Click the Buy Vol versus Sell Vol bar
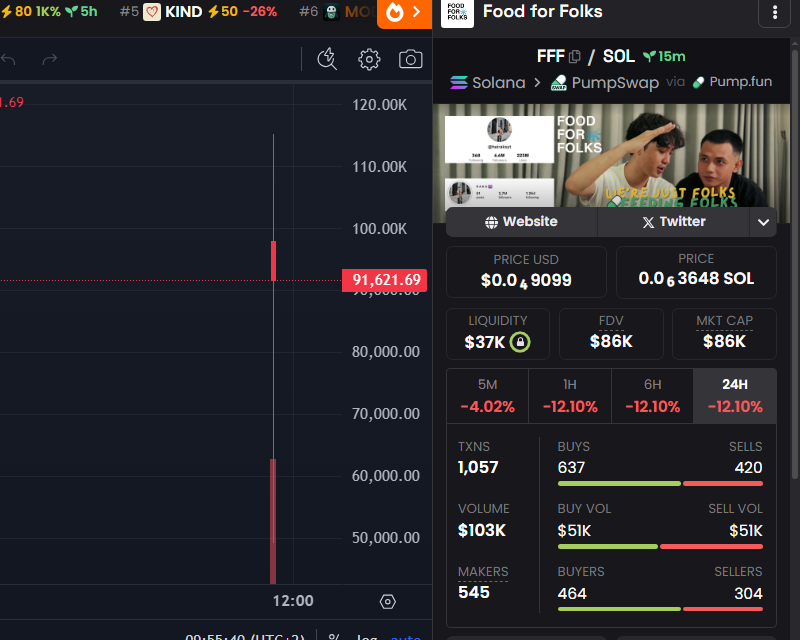 660,547
